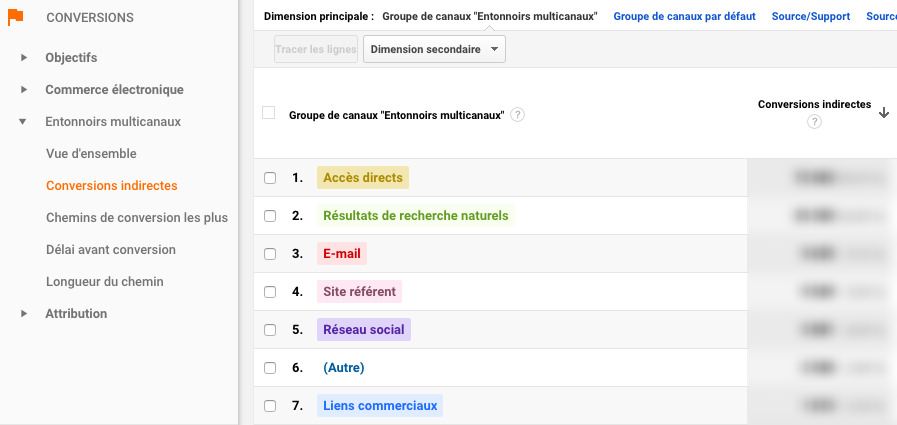Toggle the select-all header checkbox
897x425 pixels.
(268, 113)
